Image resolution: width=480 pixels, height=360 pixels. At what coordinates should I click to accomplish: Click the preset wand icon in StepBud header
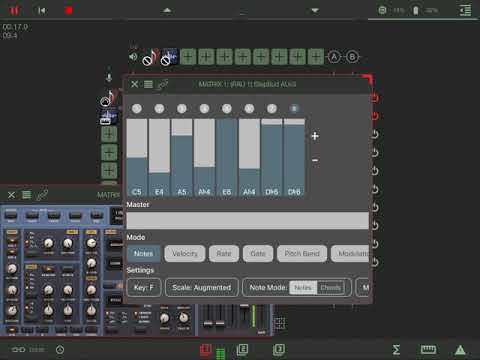163,85
